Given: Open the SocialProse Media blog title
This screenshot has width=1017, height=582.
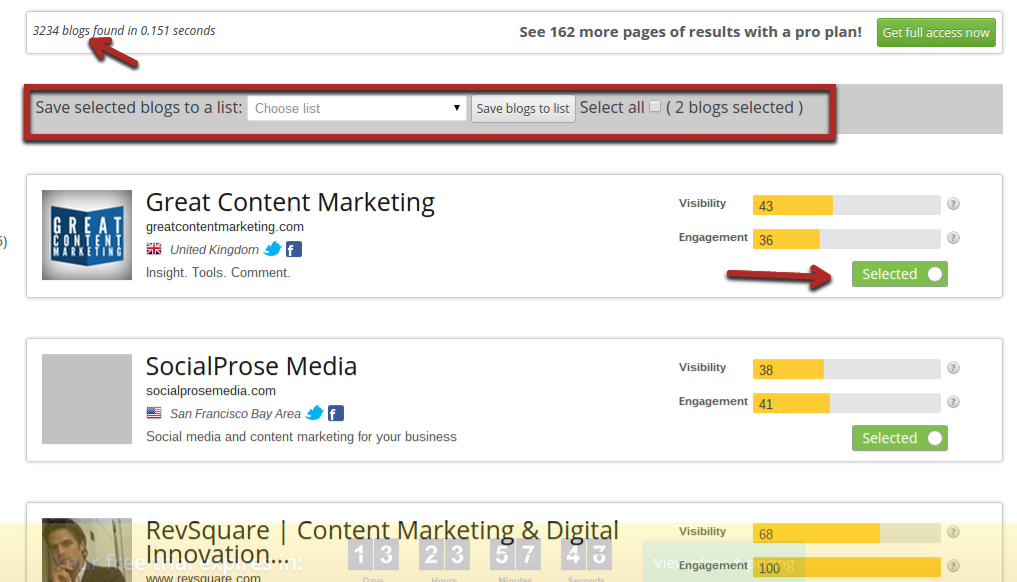Looking at the screenshot, I should [251, 367].
